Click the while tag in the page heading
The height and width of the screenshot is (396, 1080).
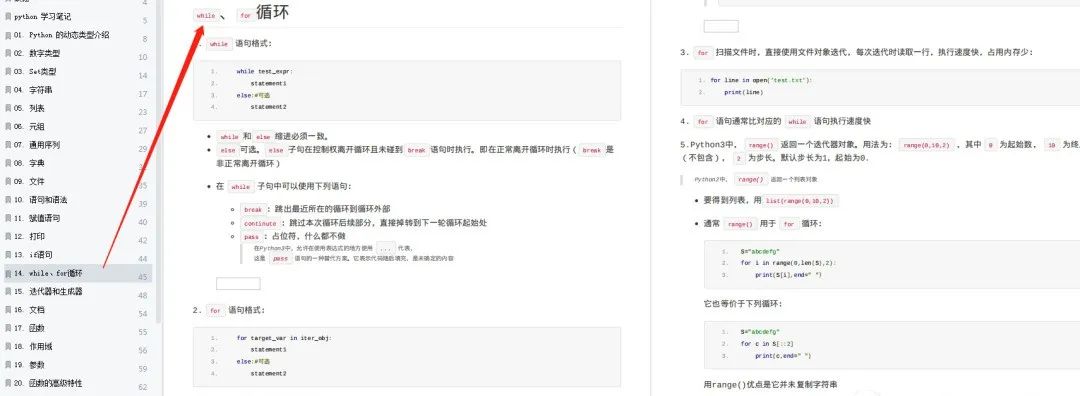click(206, 15)
